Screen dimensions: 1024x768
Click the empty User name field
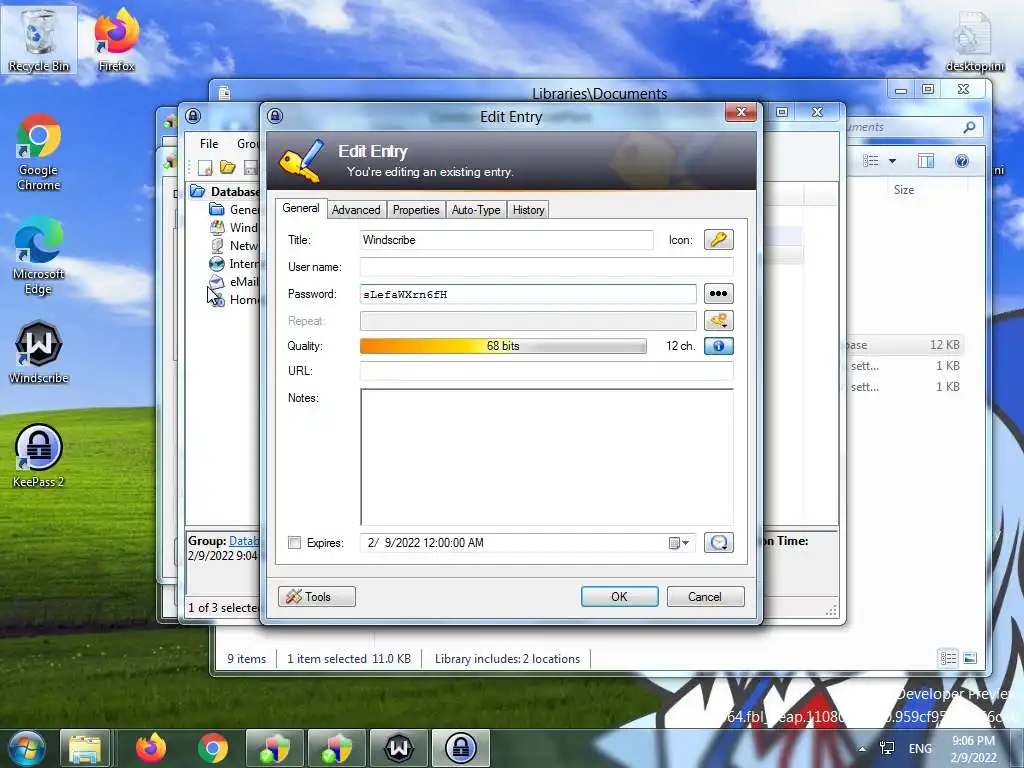coord(547,267)
